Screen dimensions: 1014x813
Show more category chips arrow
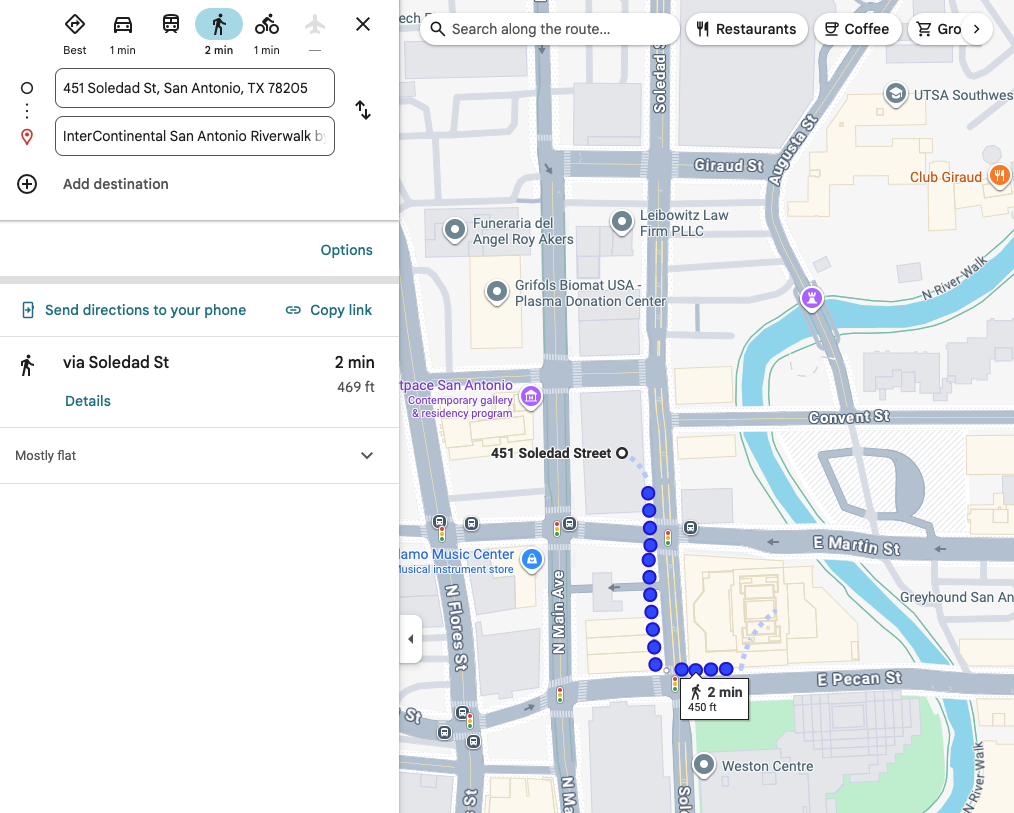(x=976, y=29)
